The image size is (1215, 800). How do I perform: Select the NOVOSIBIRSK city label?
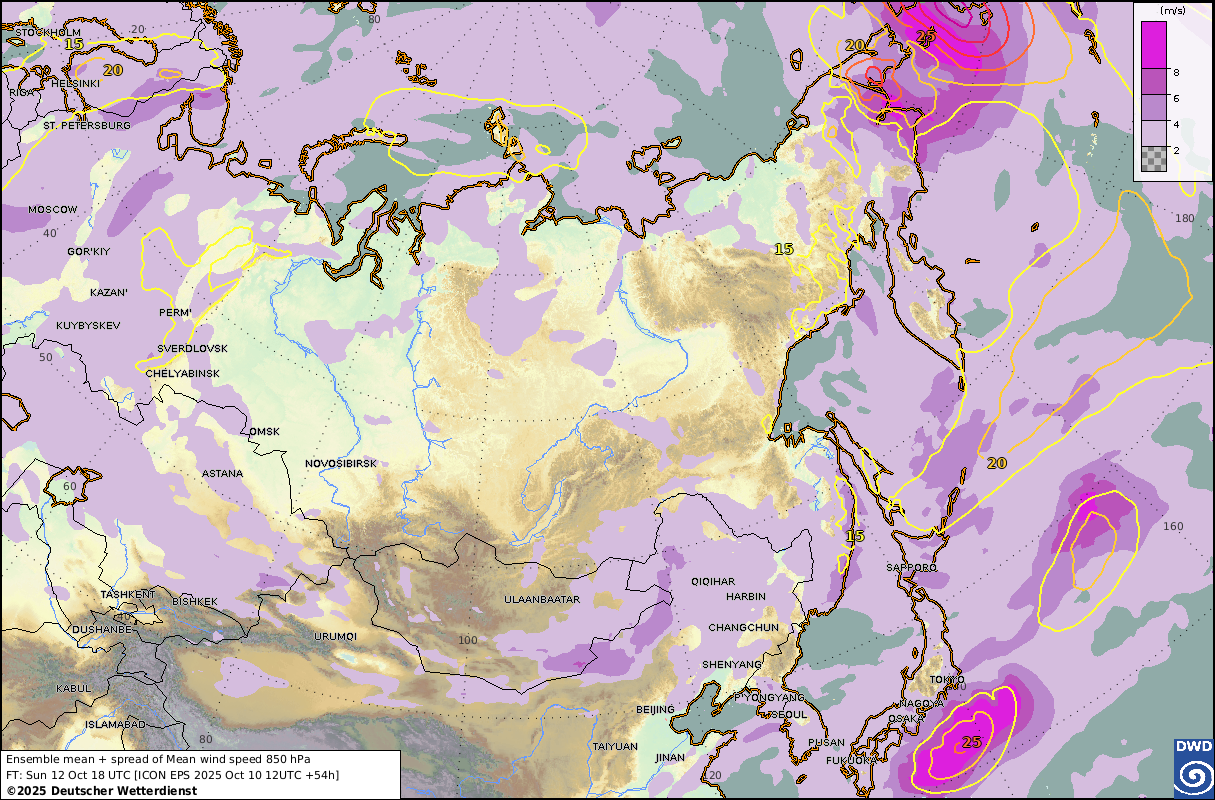(x=340, y=464)
